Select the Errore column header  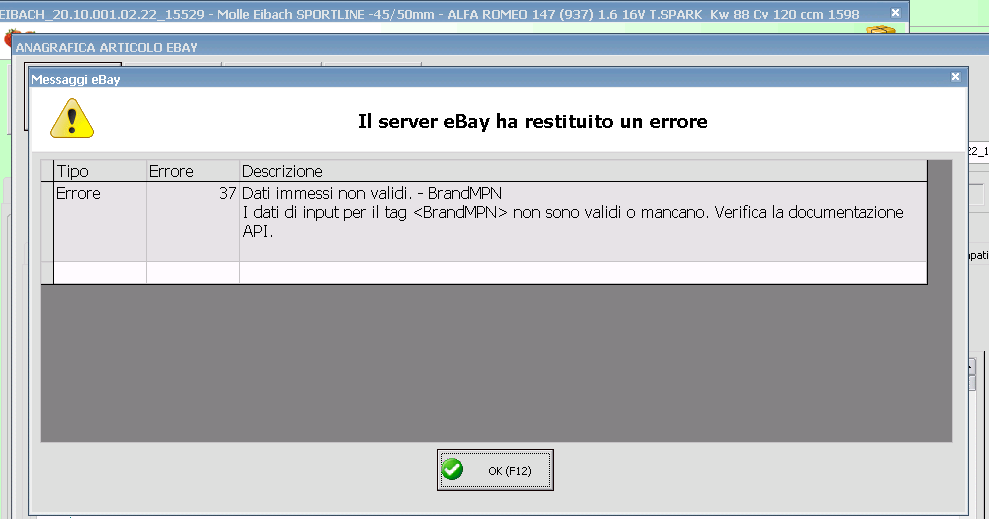point(192,171)
